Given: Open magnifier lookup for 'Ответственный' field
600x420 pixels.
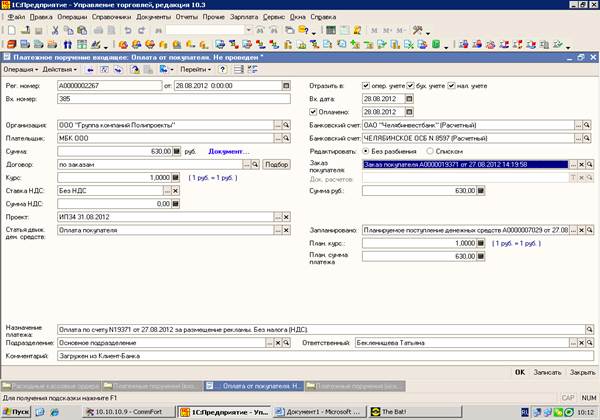Looking at the screenshot, I should 591,341.
